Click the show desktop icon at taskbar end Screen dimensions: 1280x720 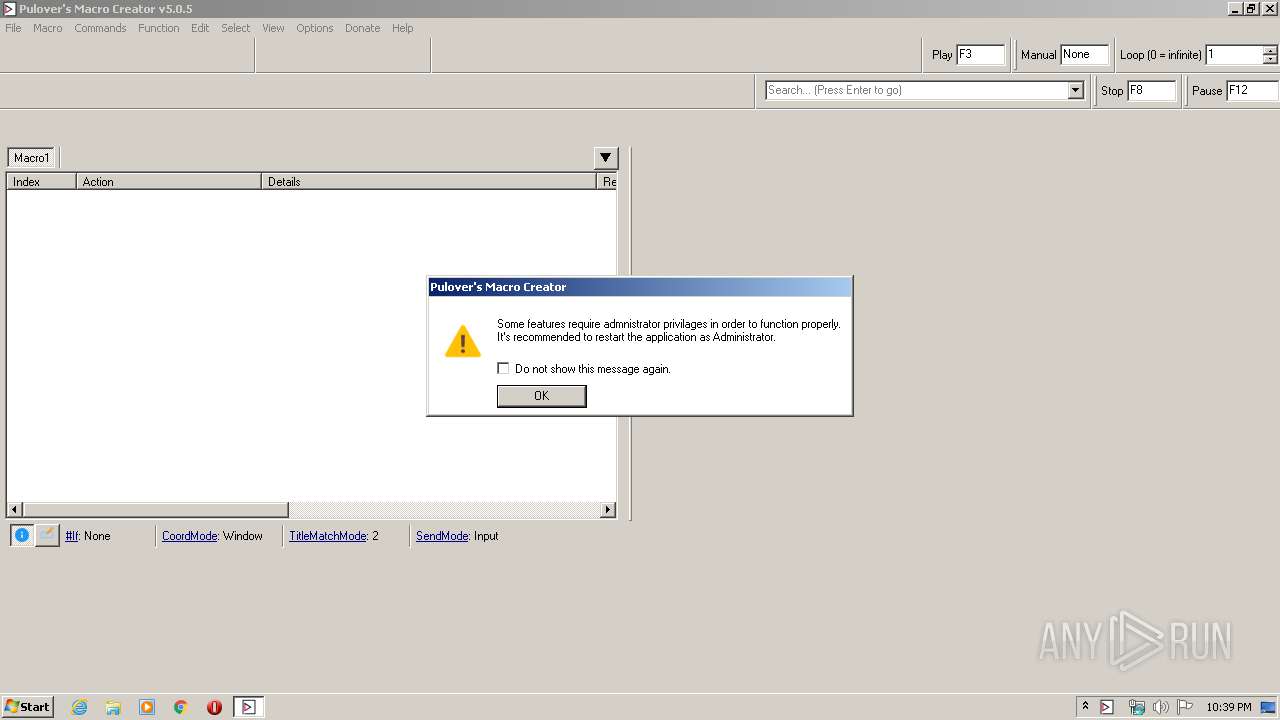coord(1269,707)
